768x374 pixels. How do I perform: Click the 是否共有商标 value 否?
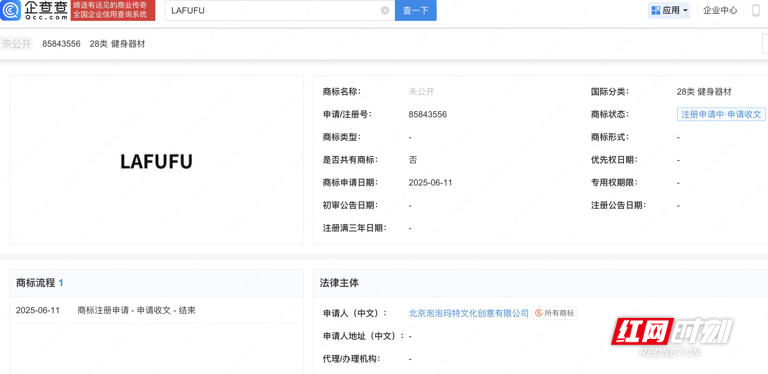[x=413, y=160]
